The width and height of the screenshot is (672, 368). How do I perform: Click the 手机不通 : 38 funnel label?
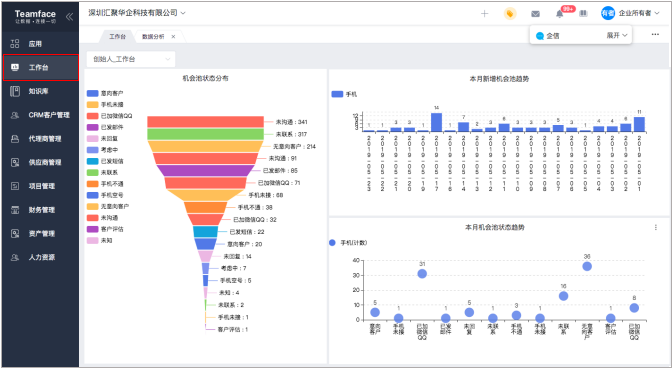(x=255, y=207)
